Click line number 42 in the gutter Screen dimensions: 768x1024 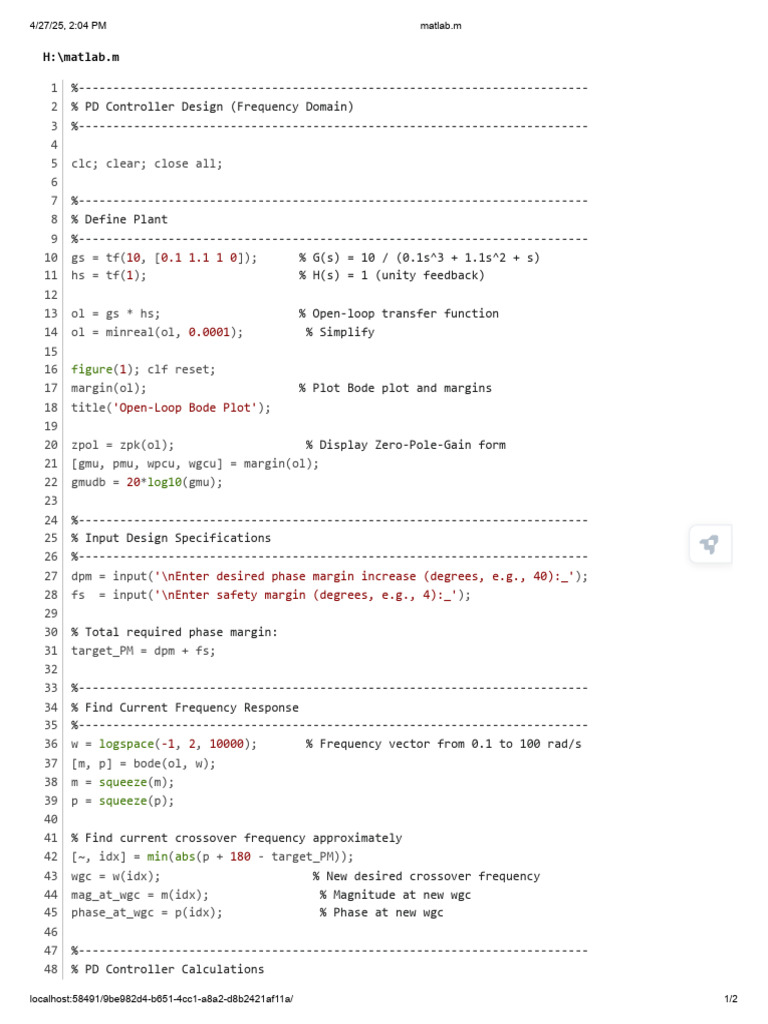(x=51, y=856)
